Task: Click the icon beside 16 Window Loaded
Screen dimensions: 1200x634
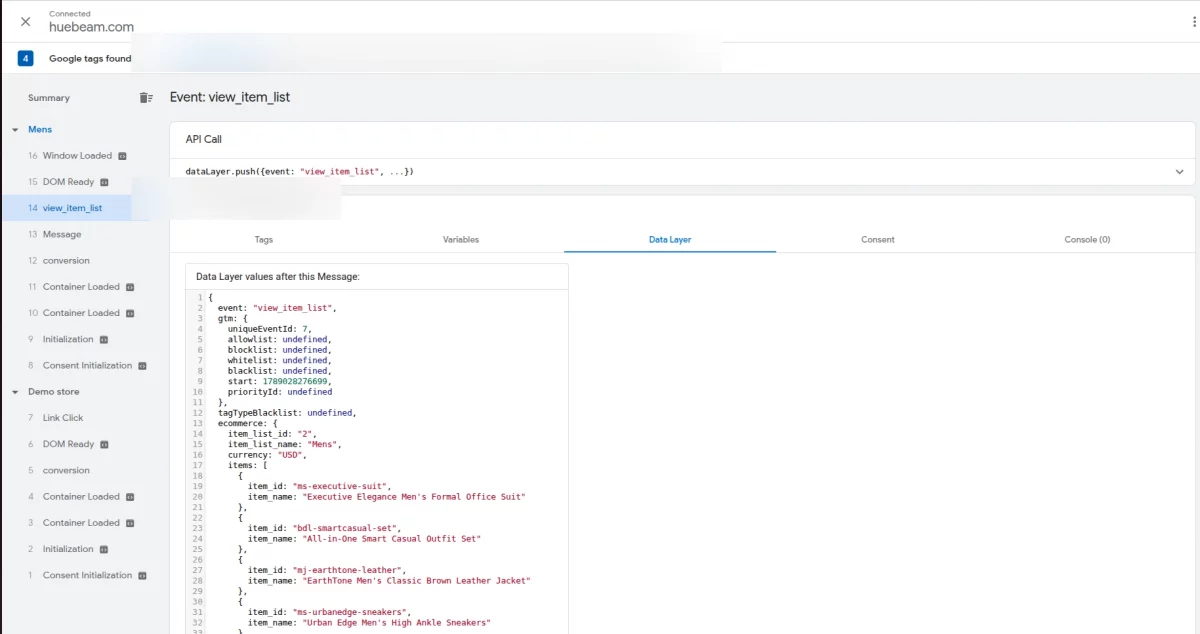Action: point(123,156)
